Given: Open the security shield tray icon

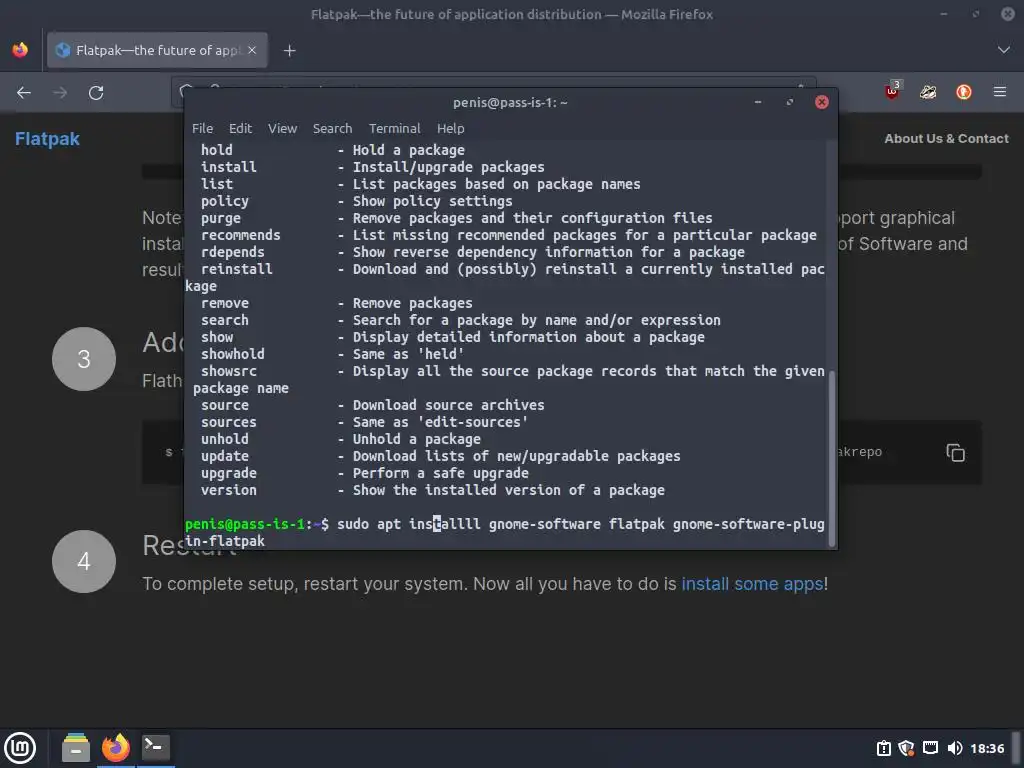Looking at the screenshot, I should 906,748.
